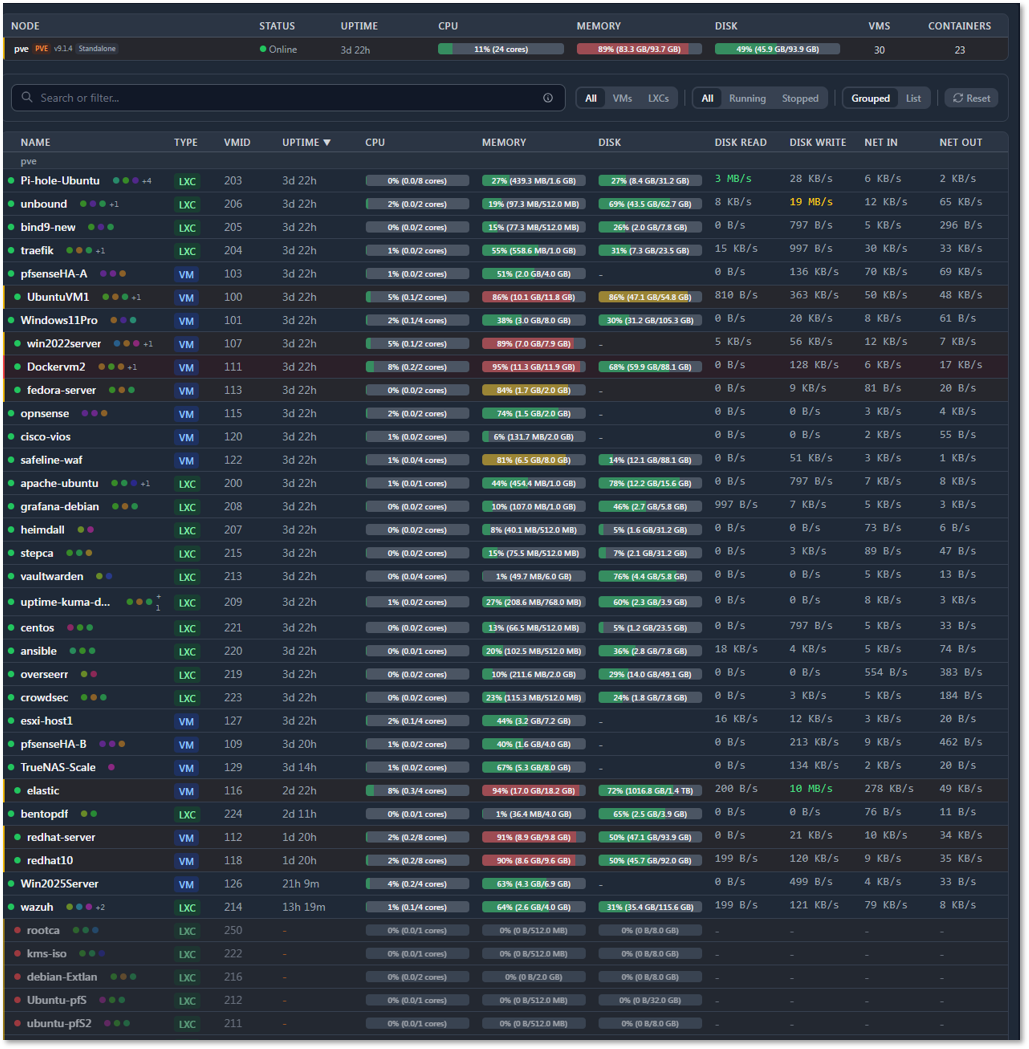
Task: Click the VM type badge next to pfsenseHA-A
Action: coord(186,273)
